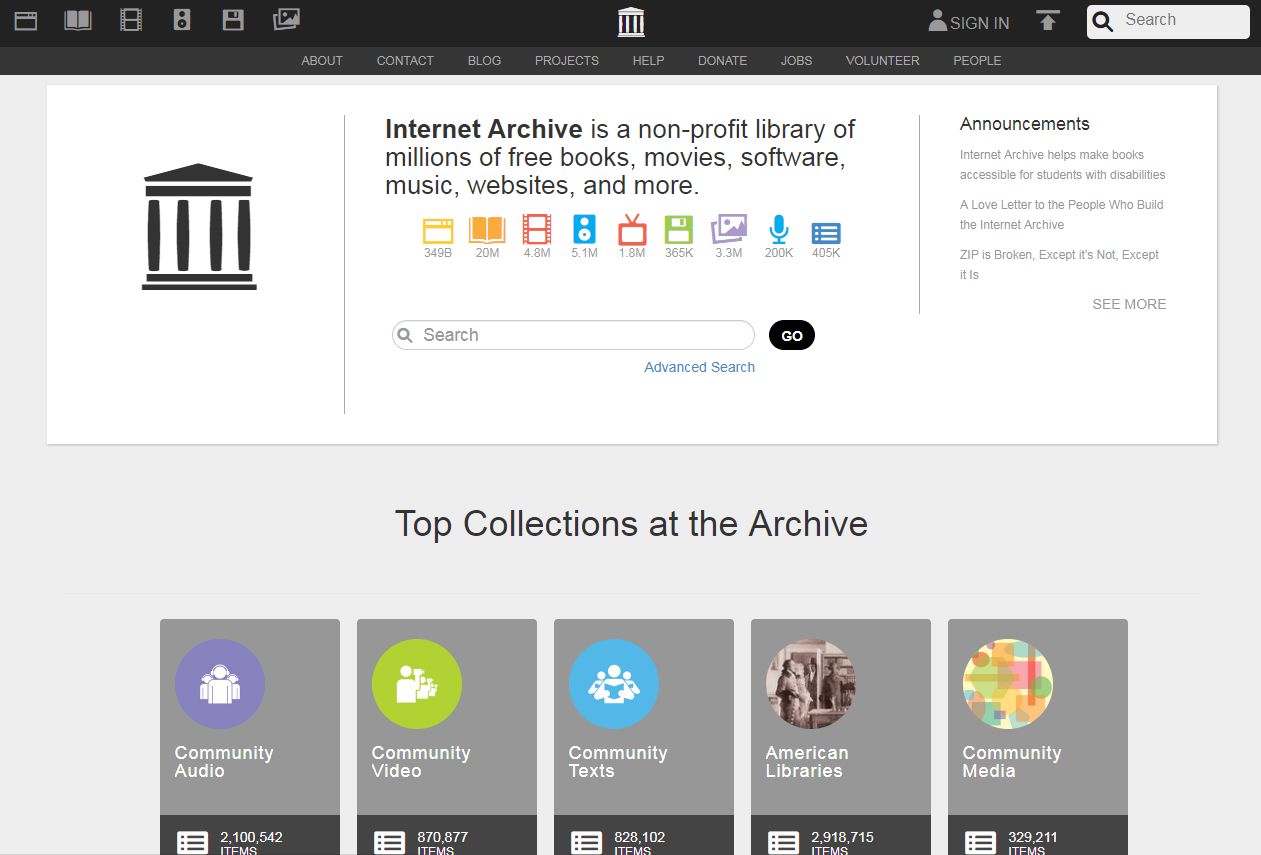
Task: Click the Community Audio title
Action: (224, 762)
